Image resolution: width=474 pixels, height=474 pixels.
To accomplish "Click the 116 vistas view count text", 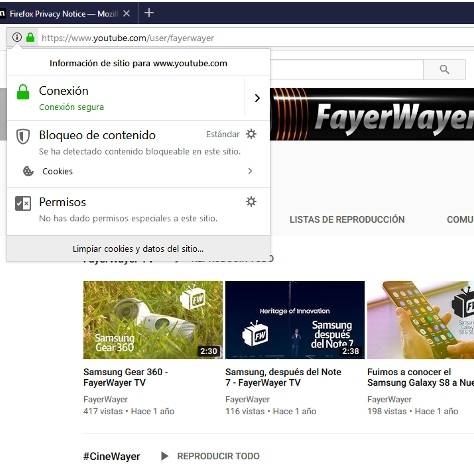I will 245,411.
